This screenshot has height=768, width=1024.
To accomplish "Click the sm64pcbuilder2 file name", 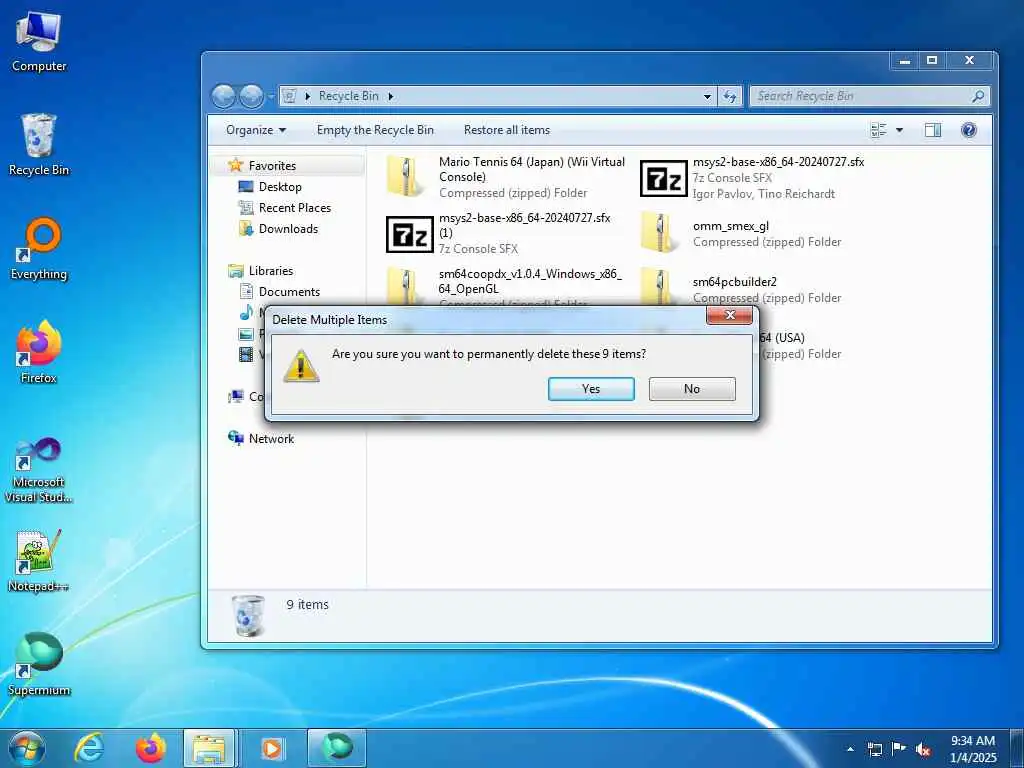I will (x=735, y=282).
